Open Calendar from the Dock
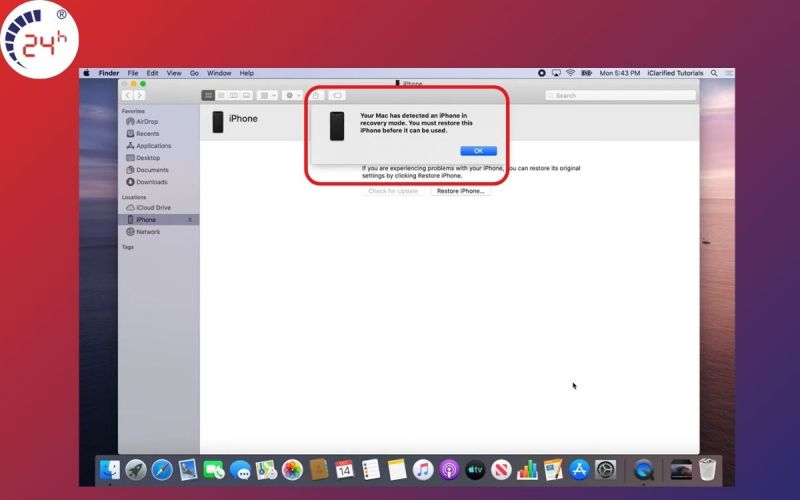The height and width of the screenshot is (500, 800). pyautogui.click(x=344, y=469)
